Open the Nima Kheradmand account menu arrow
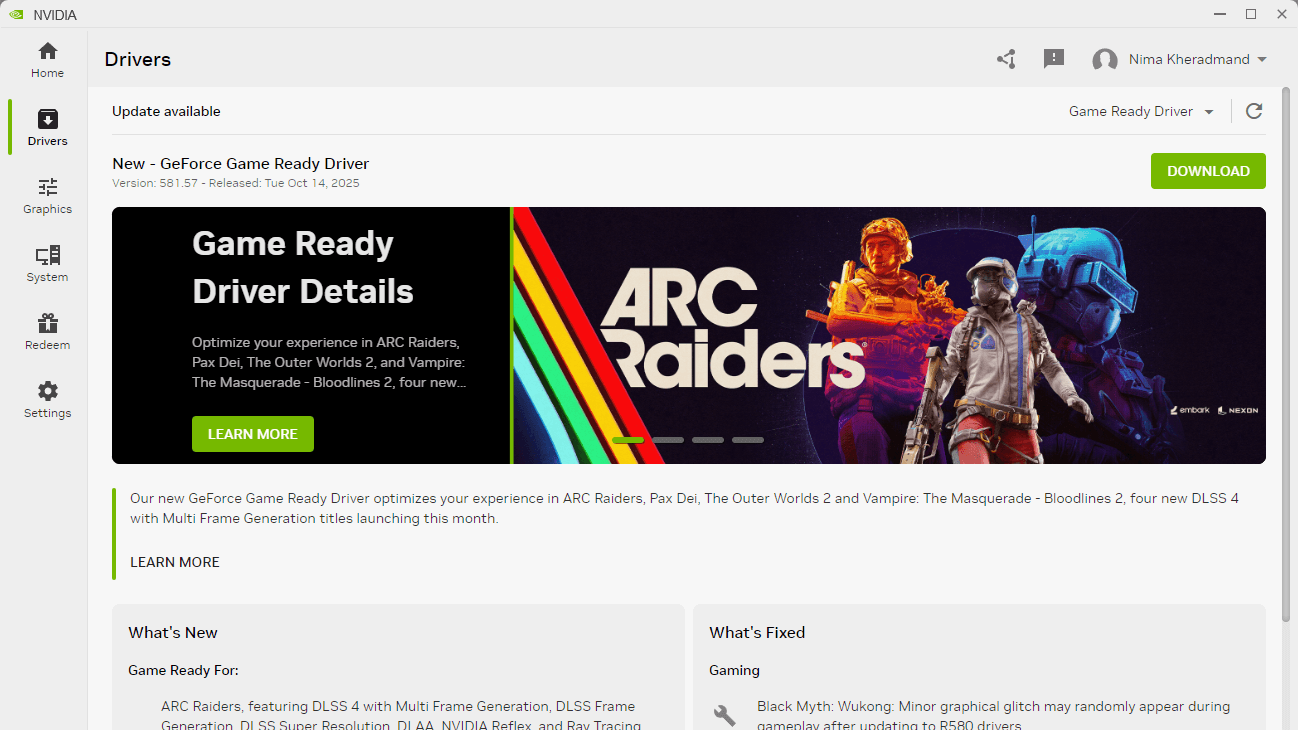Image resolution: width=1298 pixels, height=730 pixels. point(1262,60)
